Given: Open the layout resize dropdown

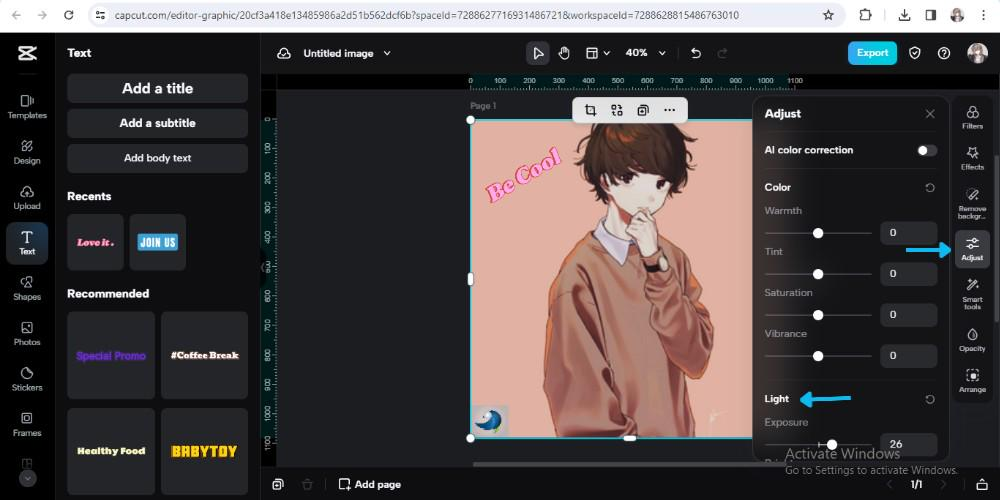Looking at the screenshot, I should pos(598,54).
